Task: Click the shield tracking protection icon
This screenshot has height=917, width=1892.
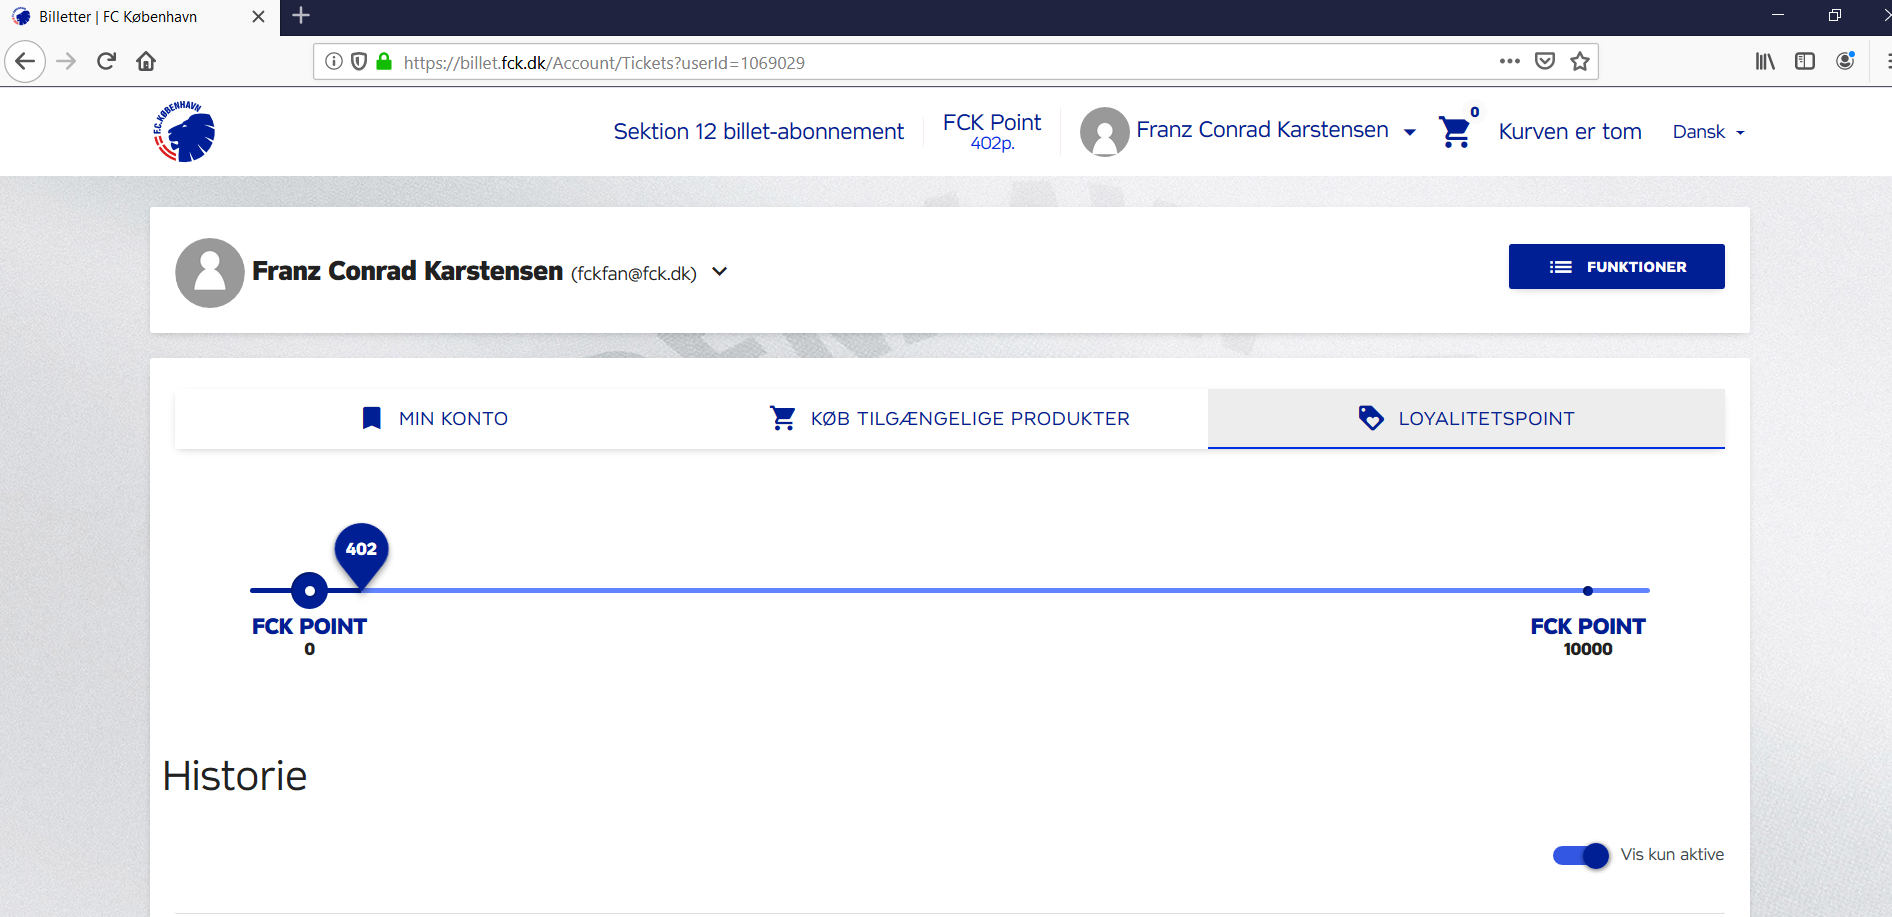Action: click(359, 61)
